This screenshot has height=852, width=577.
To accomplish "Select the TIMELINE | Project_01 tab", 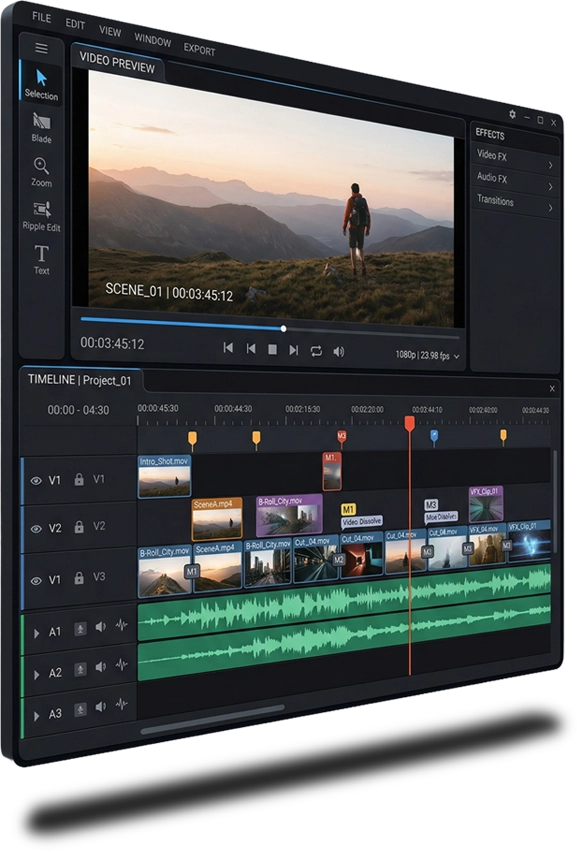I will point(80,380).
